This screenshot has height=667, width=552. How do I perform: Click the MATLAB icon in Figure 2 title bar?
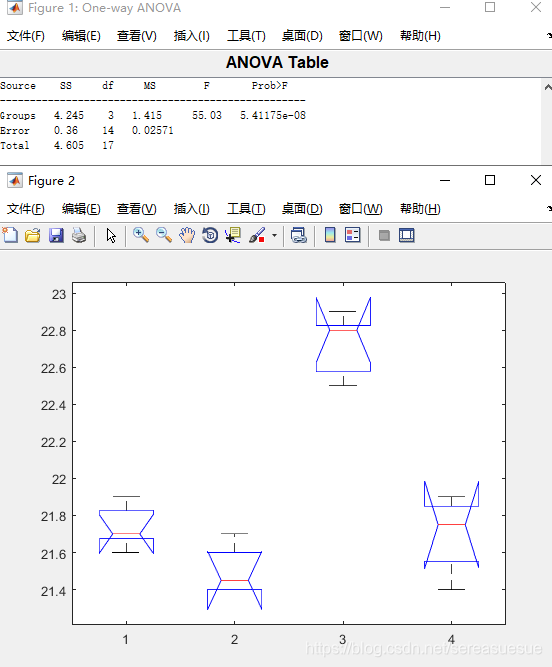tap(14, 180)
